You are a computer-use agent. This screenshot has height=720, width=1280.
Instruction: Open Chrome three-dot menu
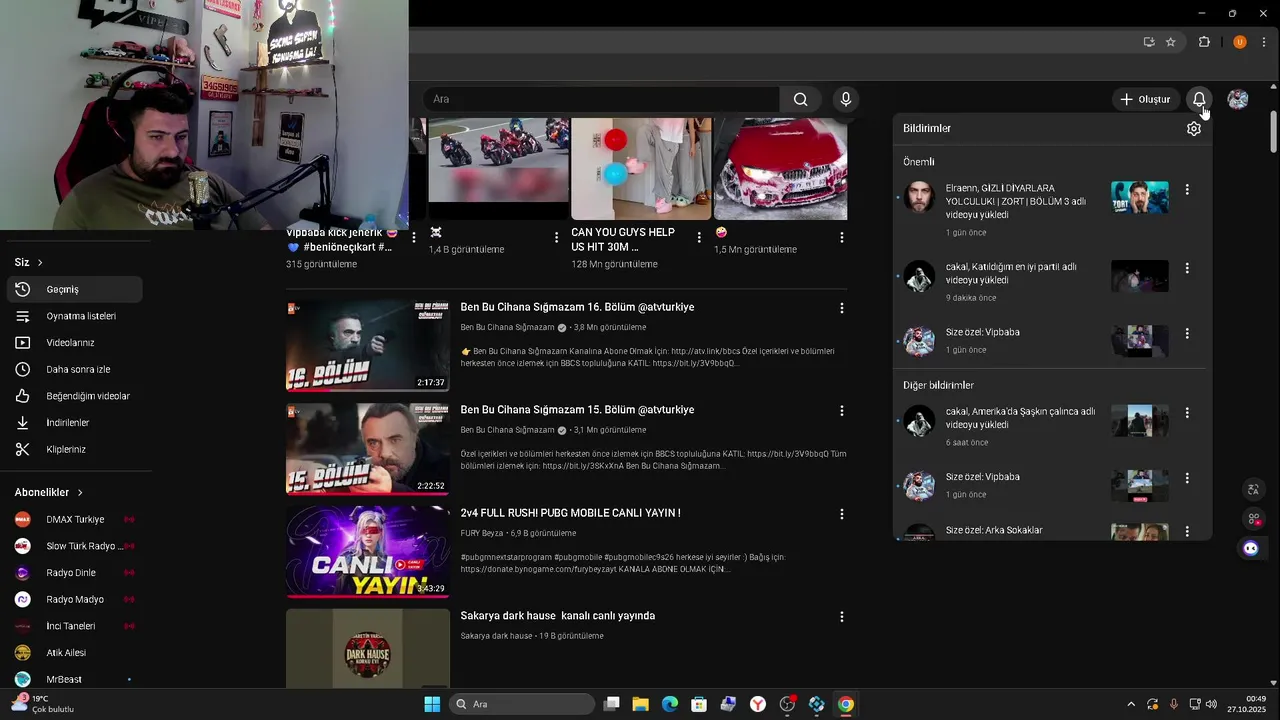pos(1264,42)
